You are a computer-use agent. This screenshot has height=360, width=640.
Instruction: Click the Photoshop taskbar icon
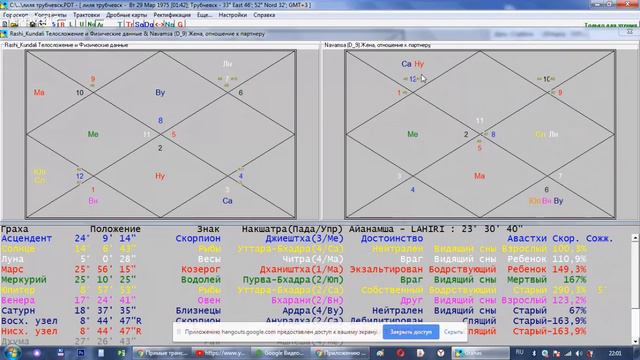[81, 353]
